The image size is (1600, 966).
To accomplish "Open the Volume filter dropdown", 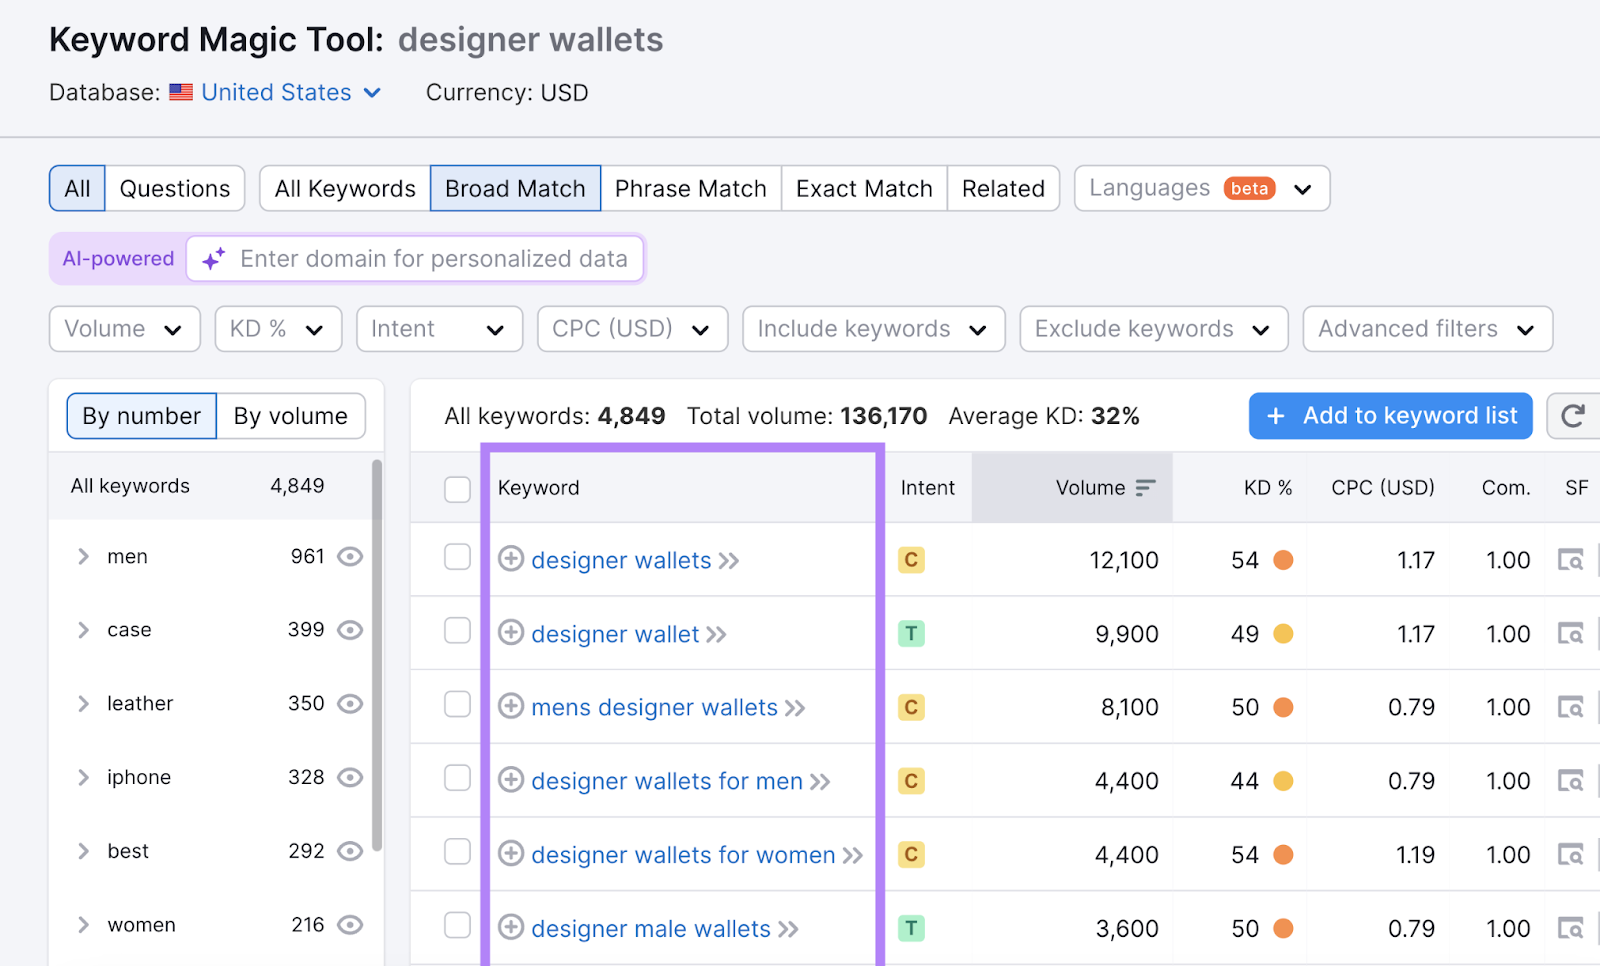I will point(123,328).
